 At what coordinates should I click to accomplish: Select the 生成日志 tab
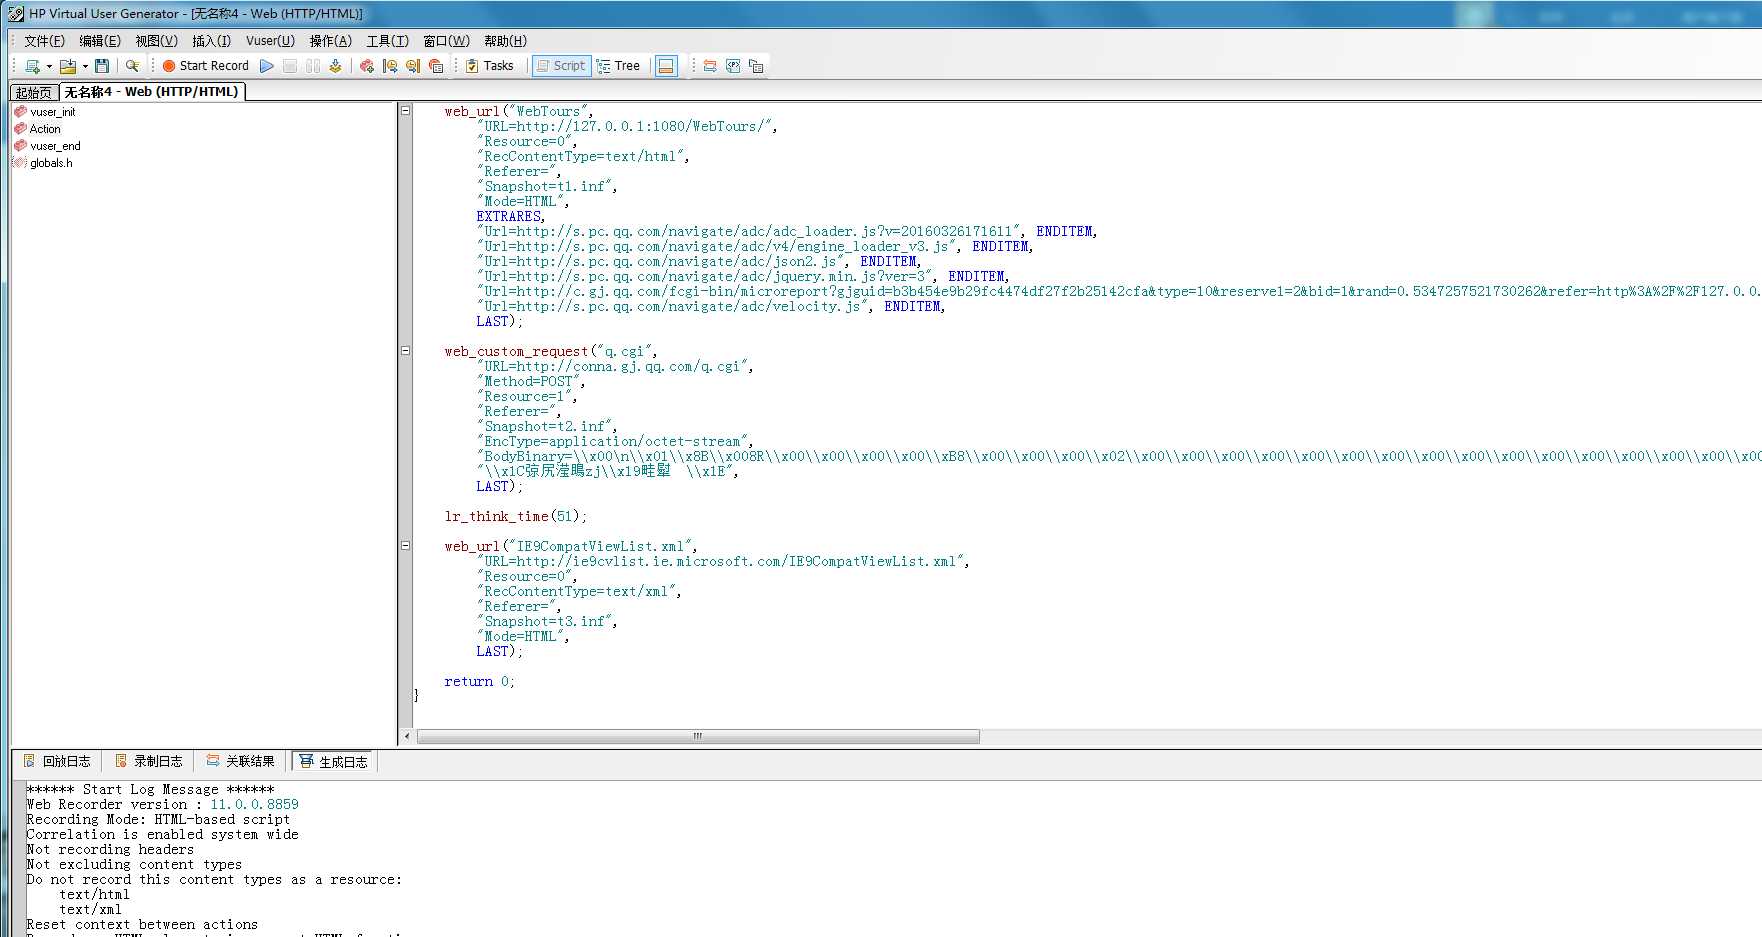coord(333,762)
